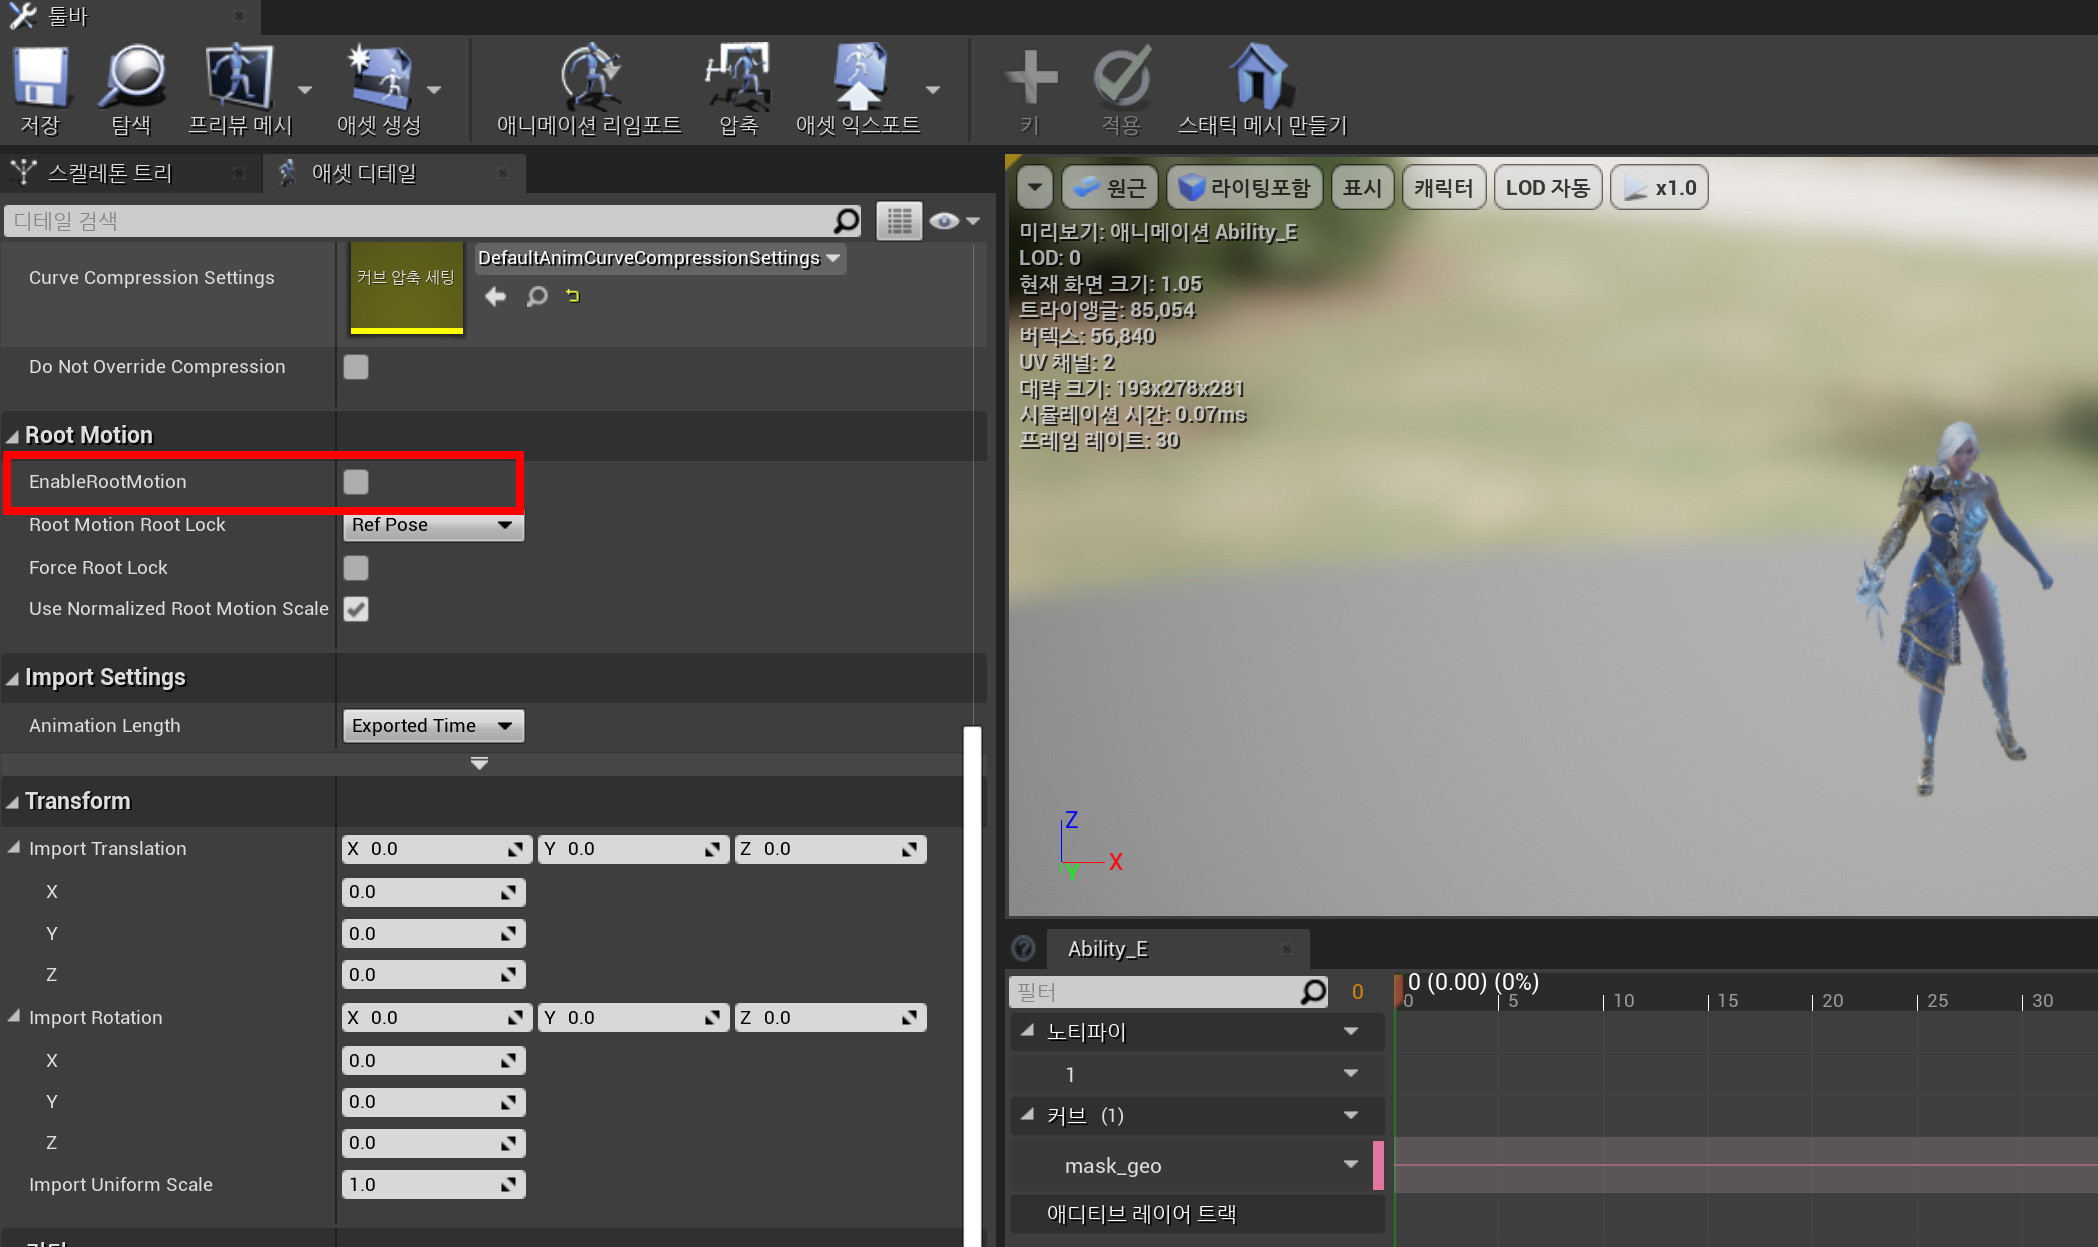Click the 커브 압축 세팅 thumbnail
2098x1247 pixels.
click(x=406, y=286)
